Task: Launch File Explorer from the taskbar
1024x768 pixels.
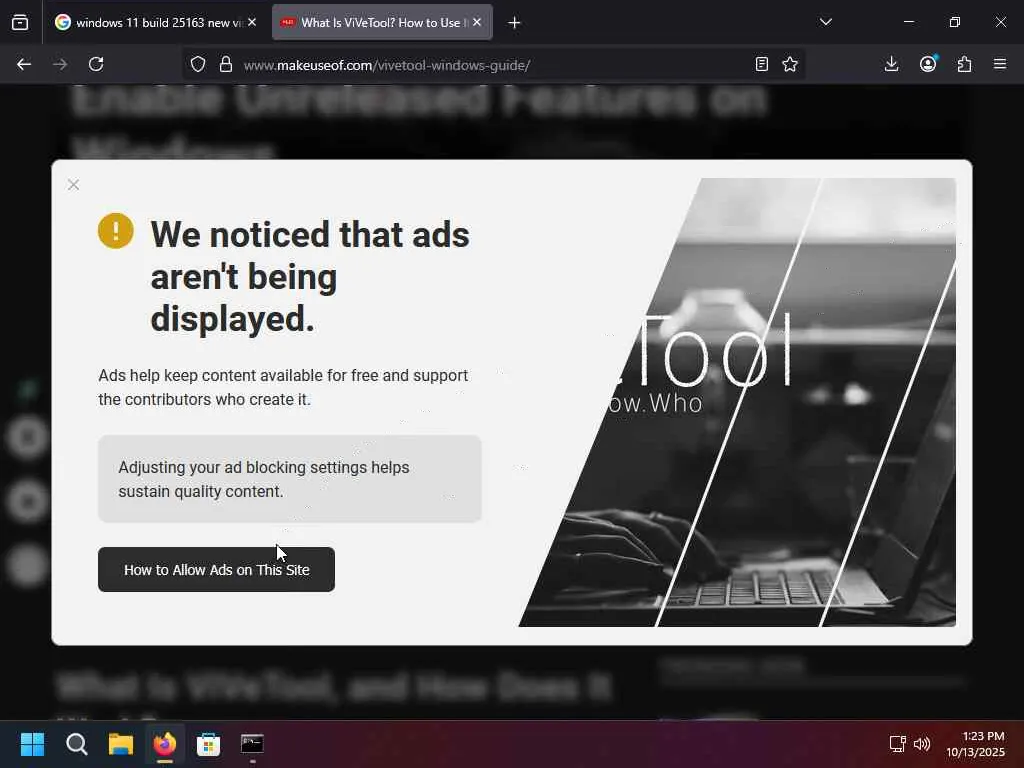Action: [x=121, y=744]
